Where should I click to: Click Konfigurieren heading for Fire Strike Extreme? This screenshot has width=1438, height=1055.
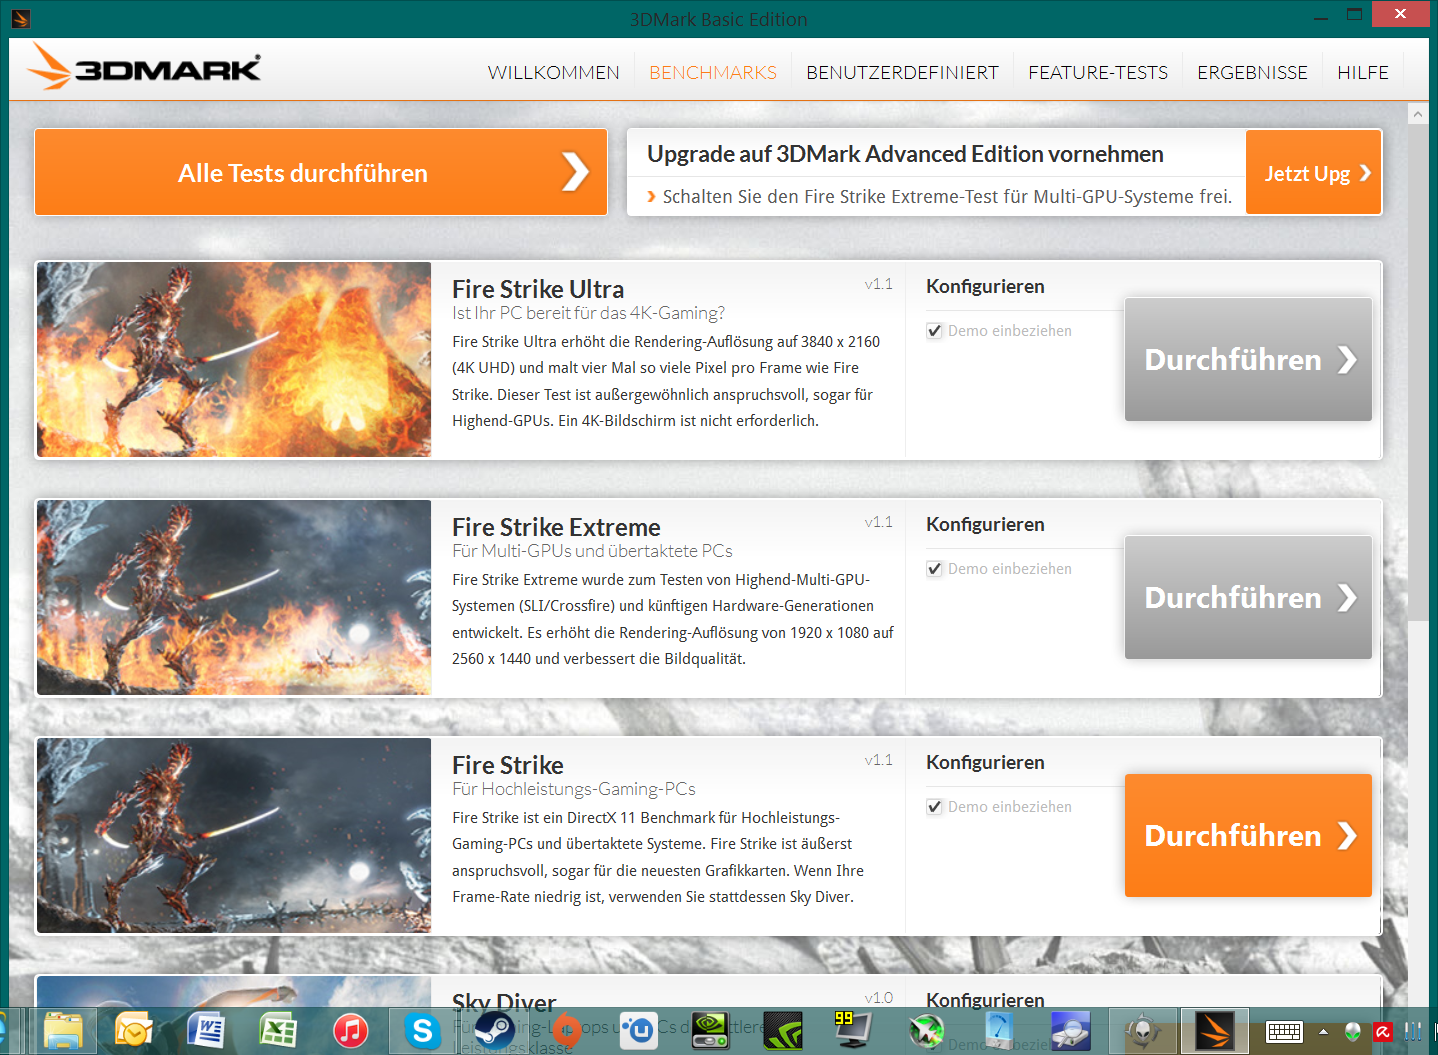985,524
